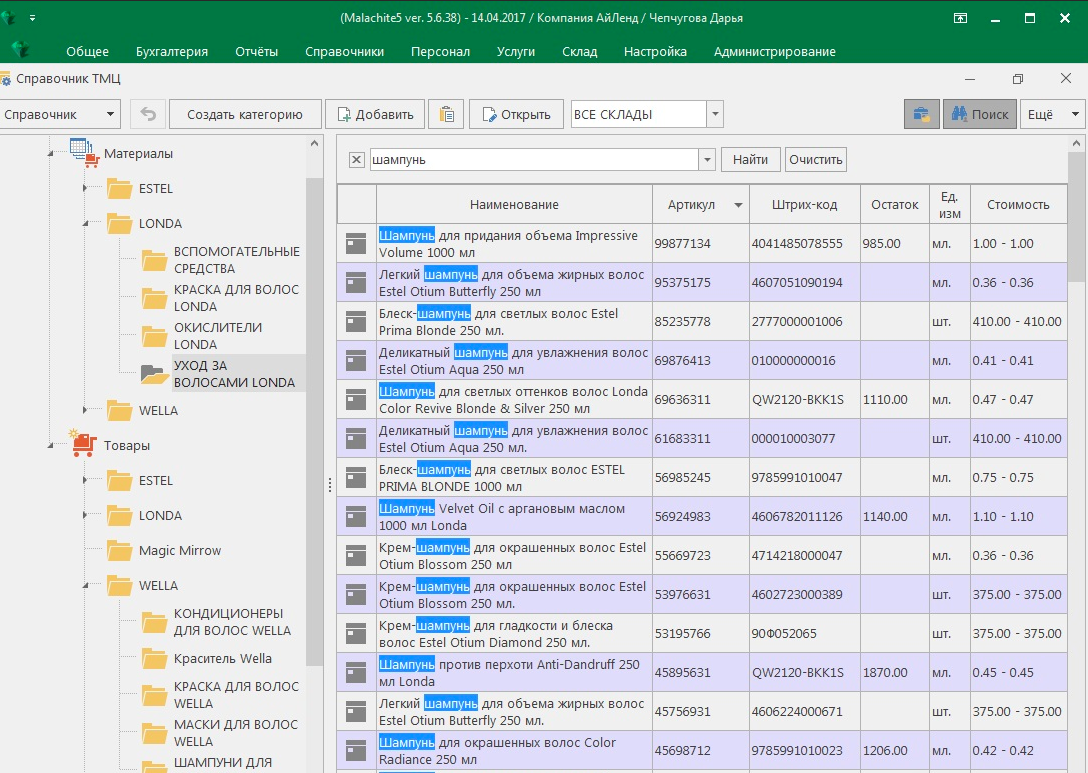This screenshot has height=773, width=1088.
Task: Click the briefcase icon next to Поиск
Action: pyautogui.click(x=921, y=114)
